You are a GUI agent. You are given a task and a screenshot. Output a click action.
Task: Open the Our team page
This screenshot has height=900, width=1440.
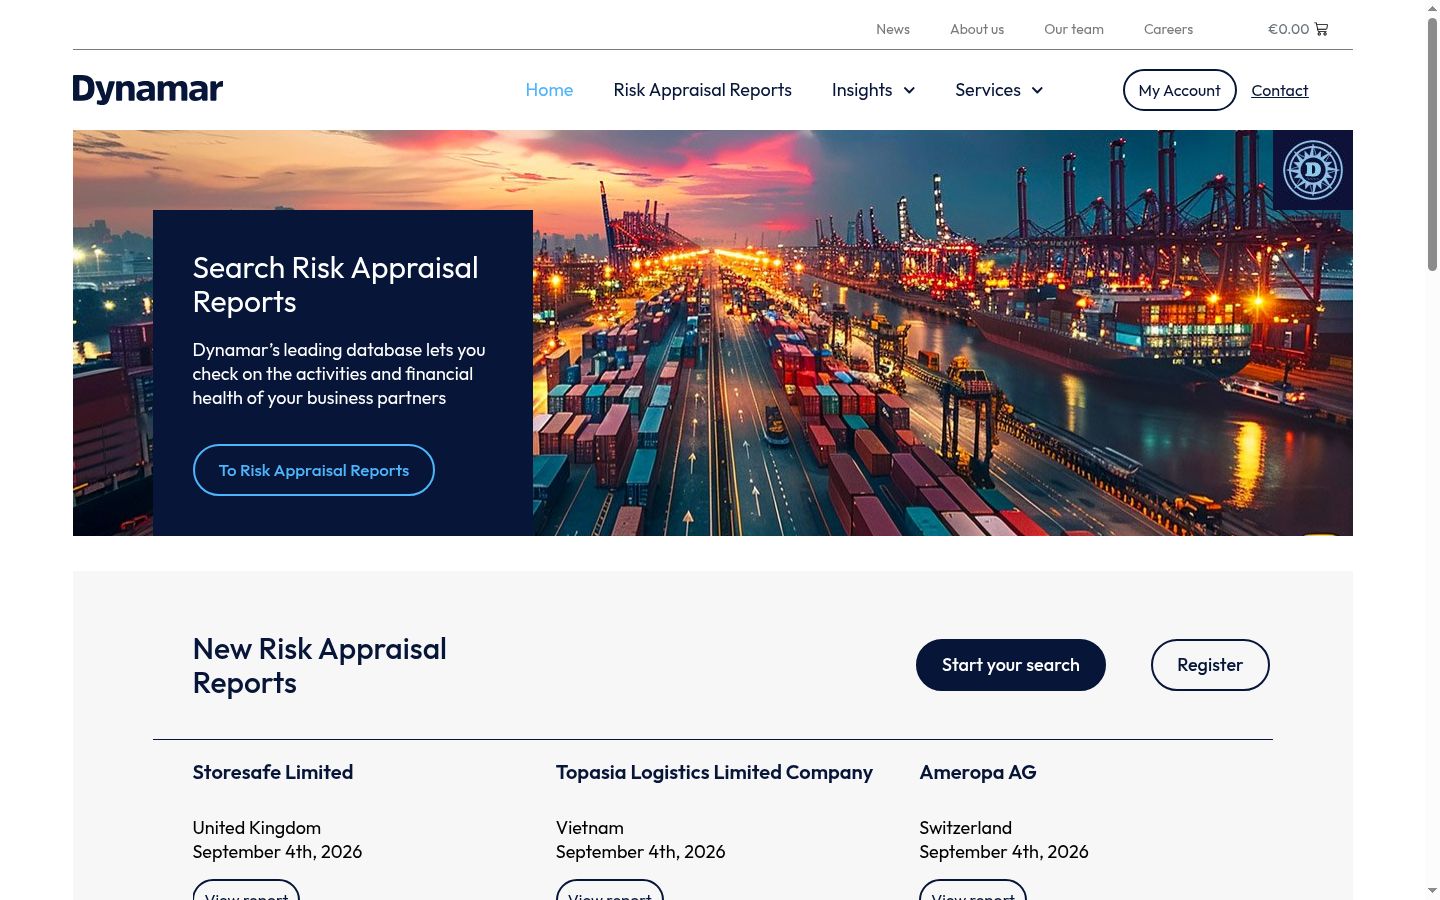point(1074,29)
